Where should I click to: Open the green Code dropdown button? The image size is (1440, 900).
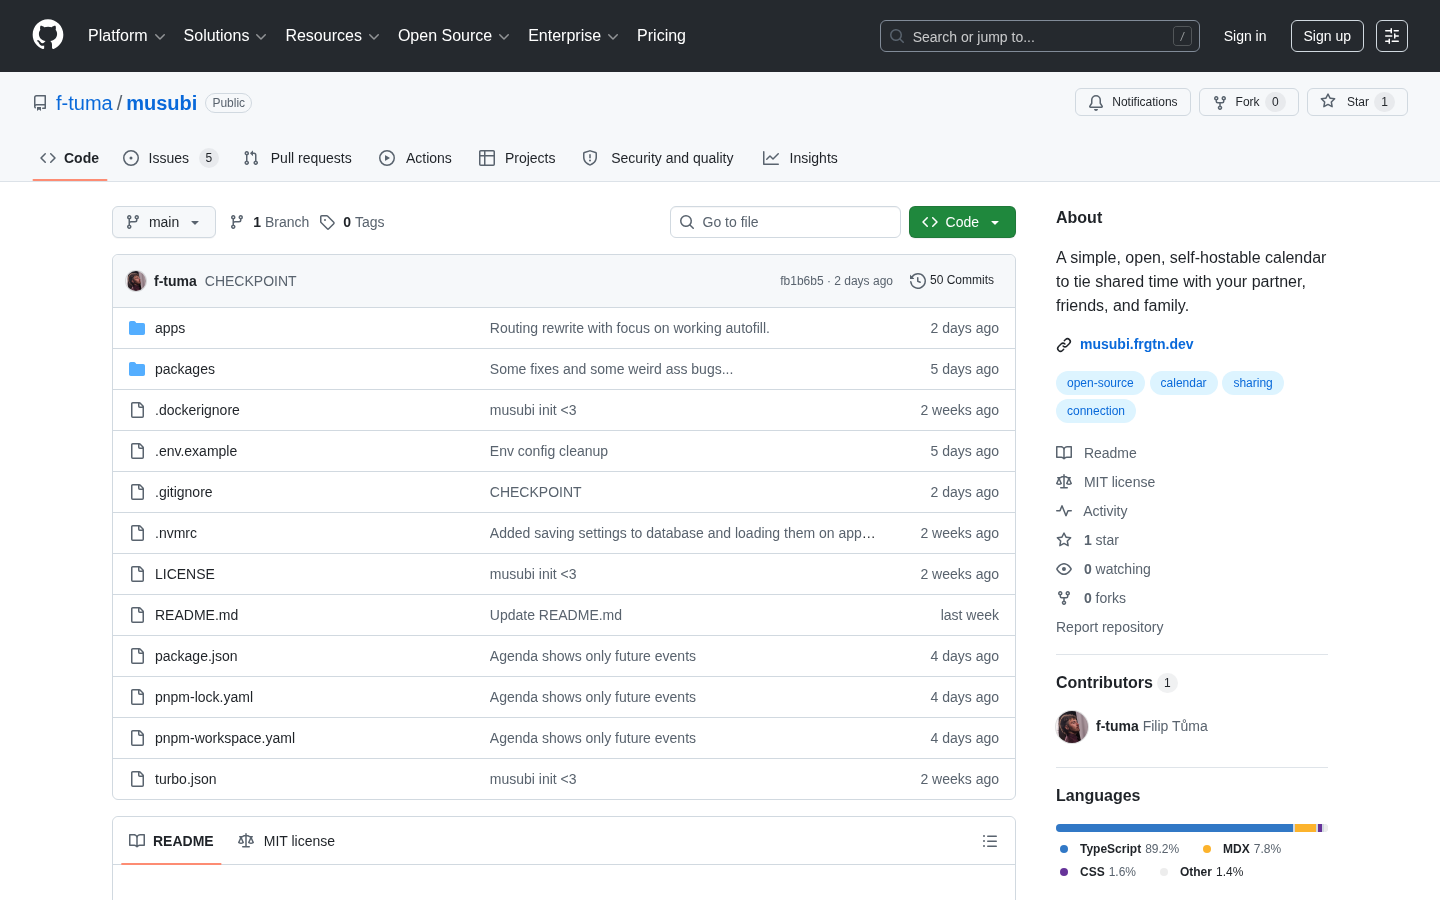pos(962,222)
